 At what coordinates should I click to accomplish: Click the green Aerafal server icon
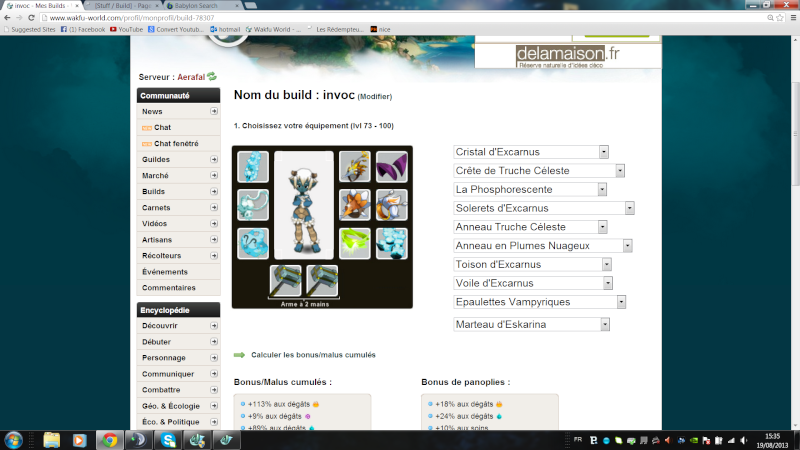(x=212, y=77)
